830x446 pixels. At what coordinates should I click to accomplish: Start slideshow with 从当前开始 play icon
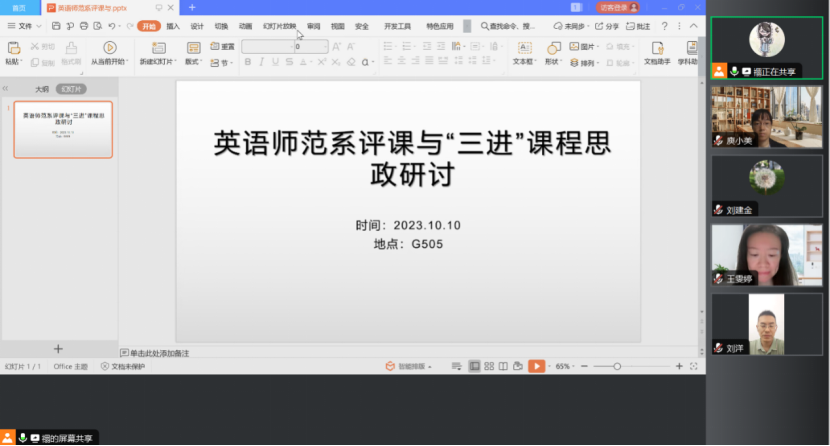point(110,48)
